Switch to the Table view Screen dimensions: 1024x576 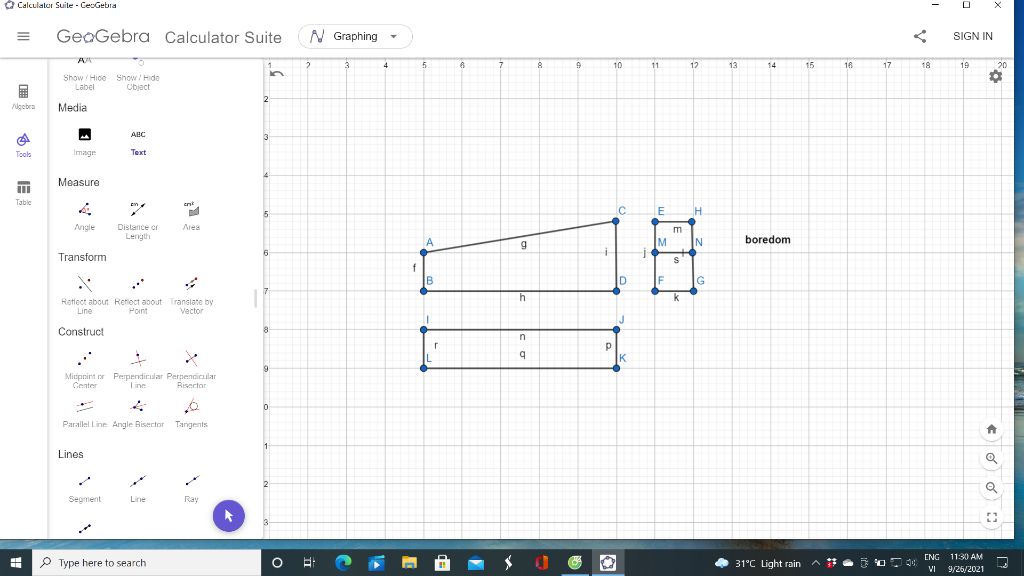coord(24,193)
